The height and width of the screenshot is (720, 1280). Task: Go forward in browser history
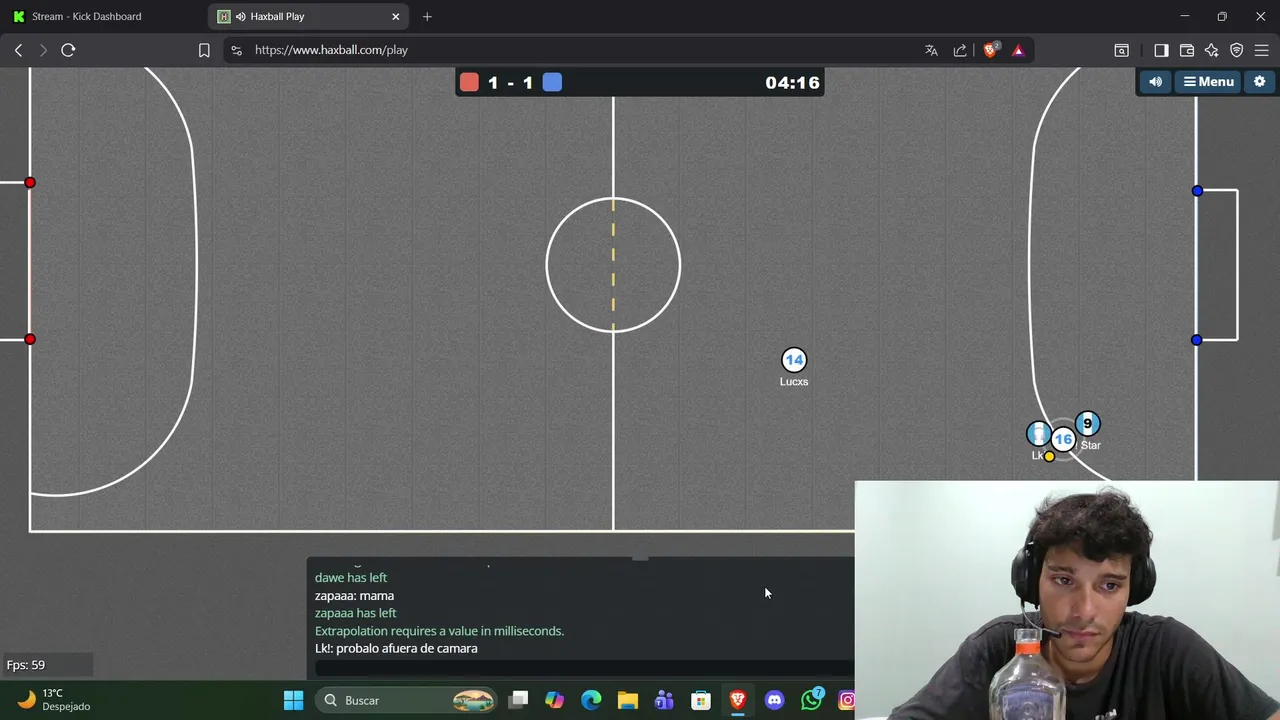tap(43, 50)
